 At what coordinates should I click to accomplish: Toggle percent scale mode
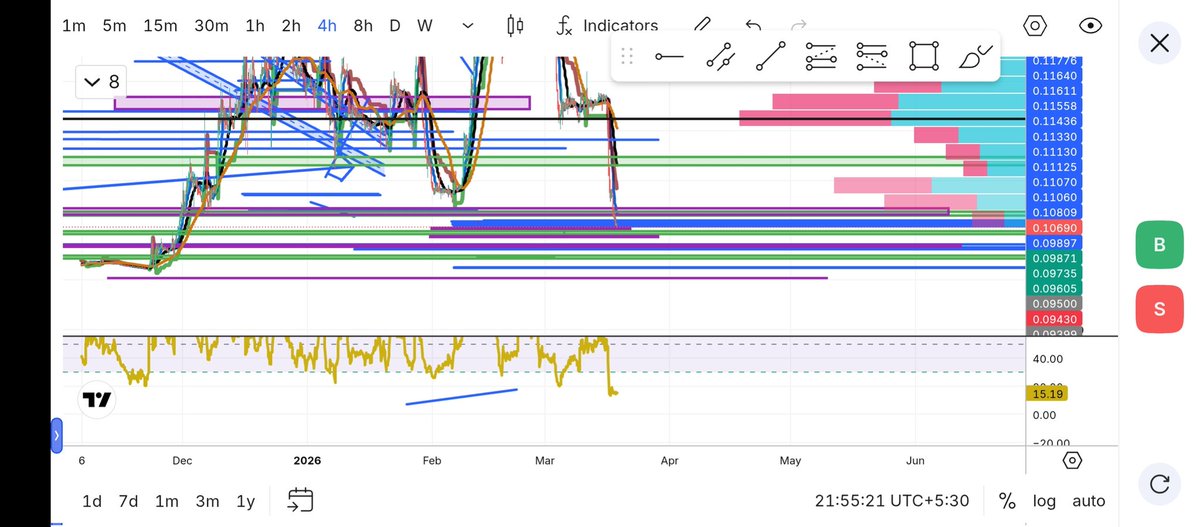1007,501
